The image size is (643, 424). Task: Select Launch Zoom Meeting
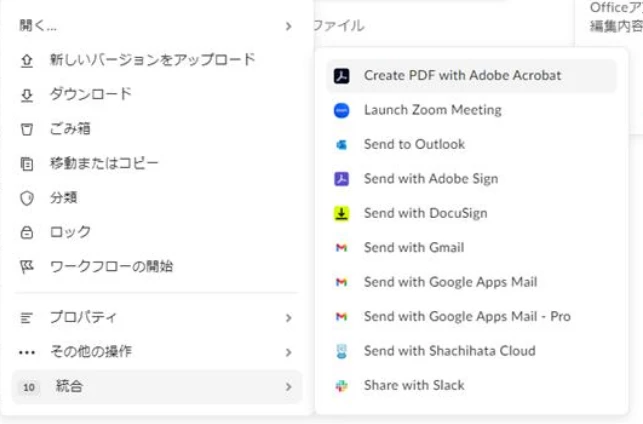pyautogui.click(x=472, y=110)
